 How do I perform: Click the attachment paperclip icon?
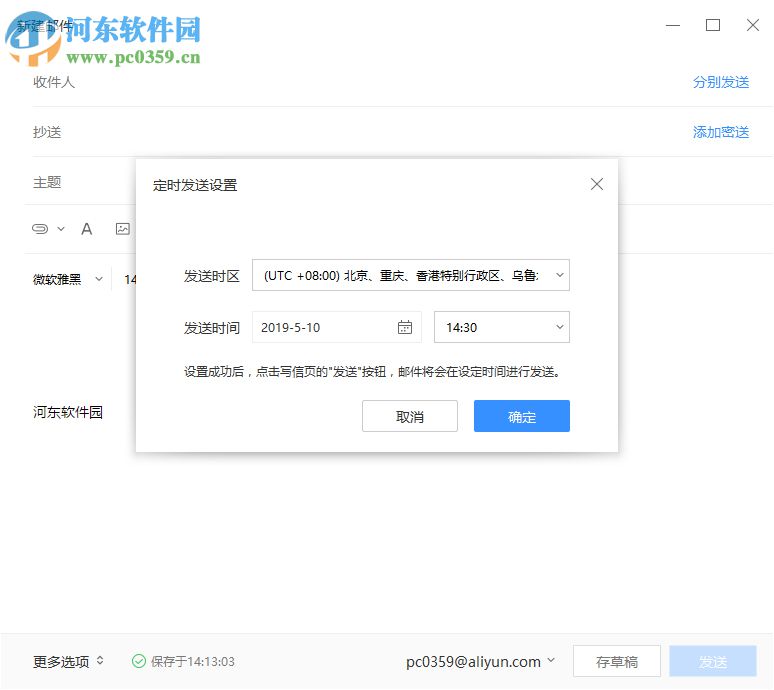point(40,229)
